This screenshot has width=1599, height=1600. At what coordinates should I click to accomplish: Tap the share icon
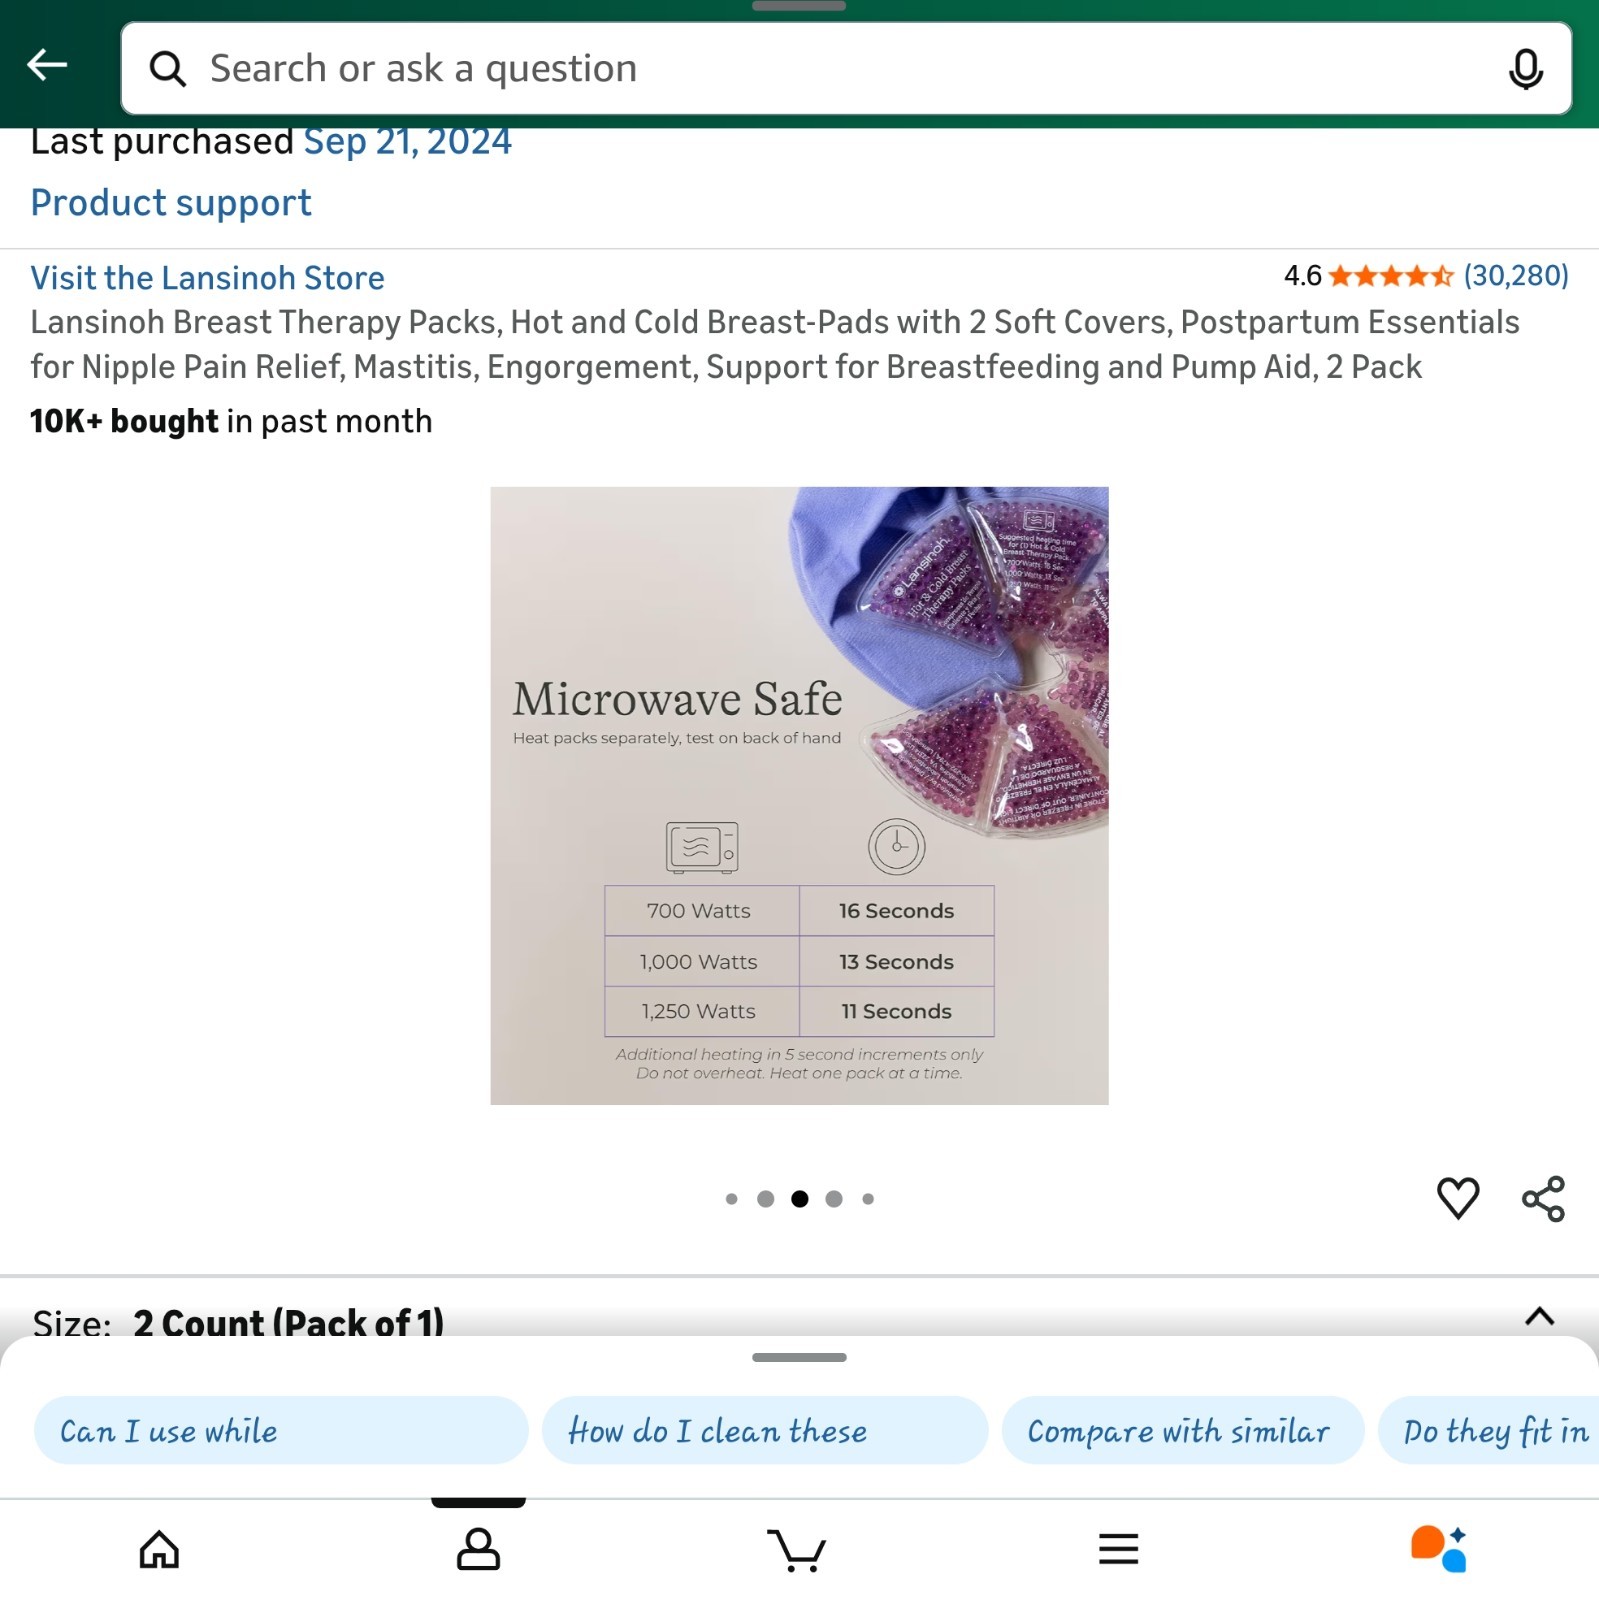click(1543, 1198)
